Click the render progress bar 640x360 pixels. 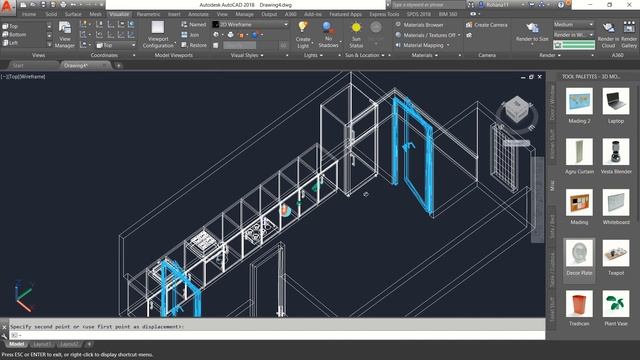click(x=574, y=45)
